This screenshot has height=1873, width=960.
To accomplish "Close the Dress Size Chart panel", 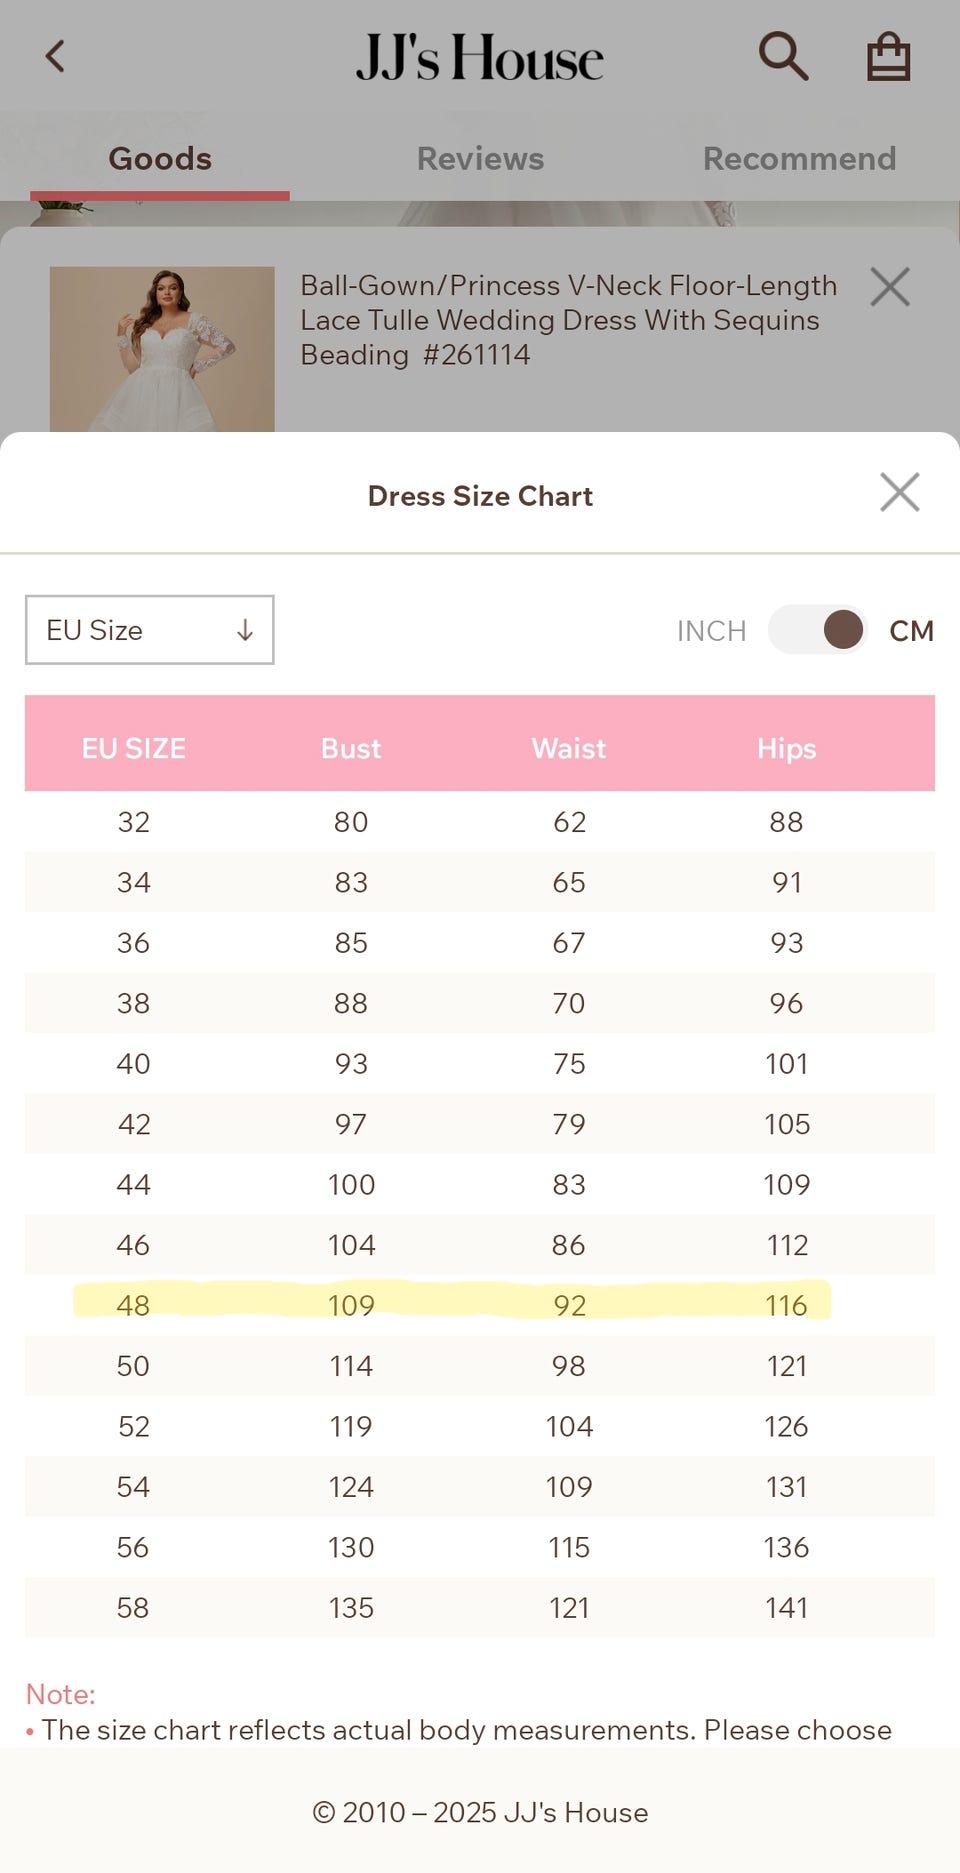I will 899,492.
